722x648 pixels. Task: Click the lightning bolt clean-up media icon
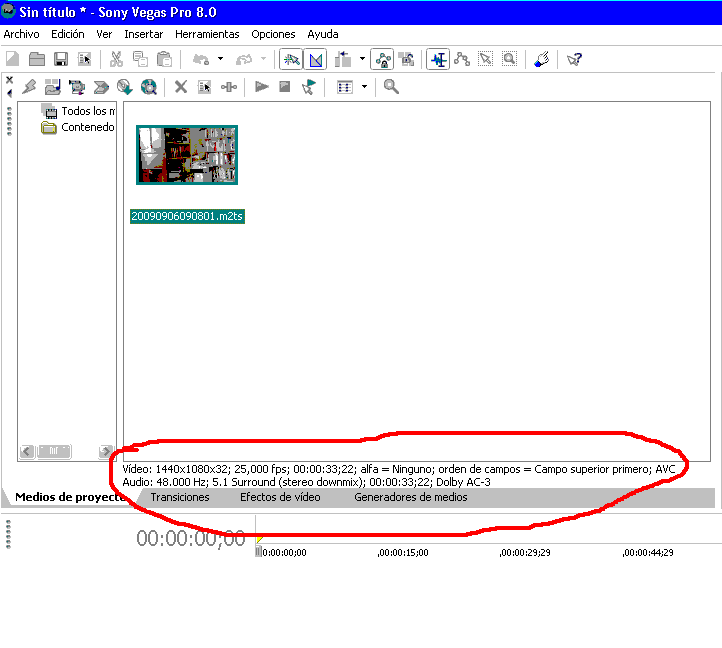coord(29,87)
